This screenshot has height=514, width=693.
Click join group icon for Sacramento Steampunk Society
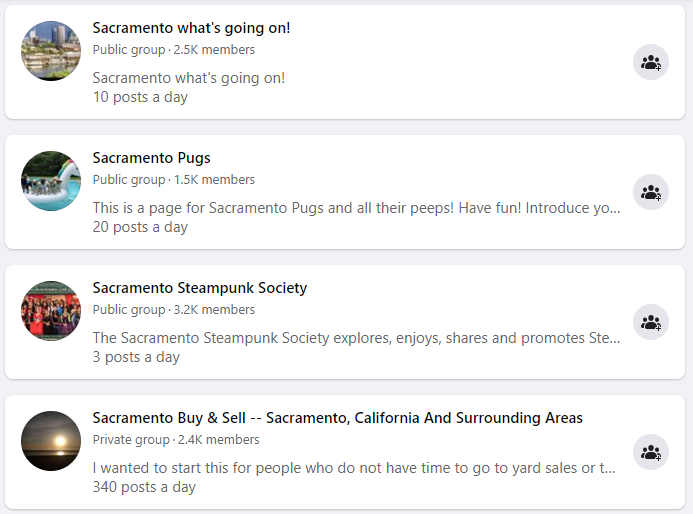click(x=651, y=322)
